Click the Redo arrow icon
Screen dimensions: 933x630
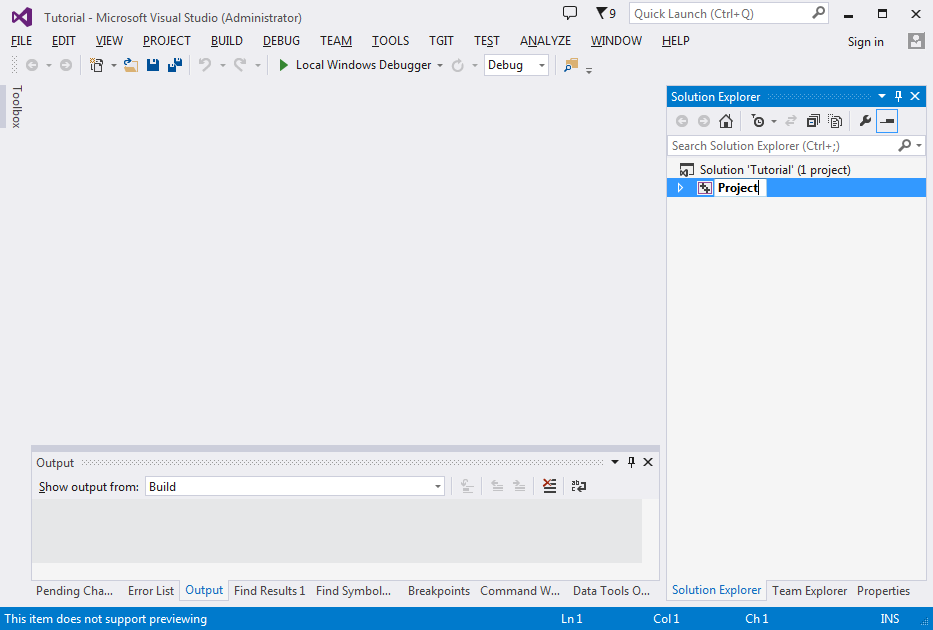click(x=240, y=65)
